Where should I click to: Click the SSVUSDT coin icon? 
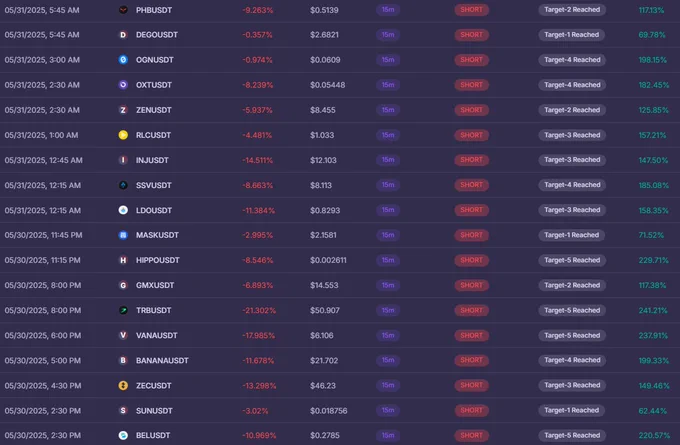coord(123,185)
